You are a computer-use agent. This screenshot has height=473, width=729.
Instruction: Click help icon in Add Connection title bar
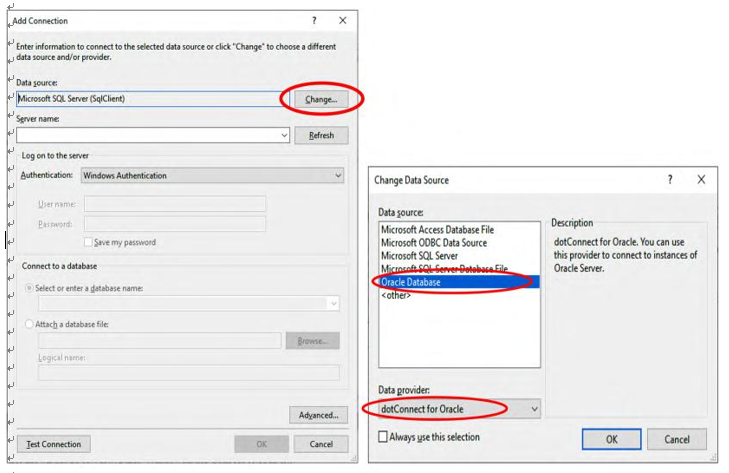point(314,20)
